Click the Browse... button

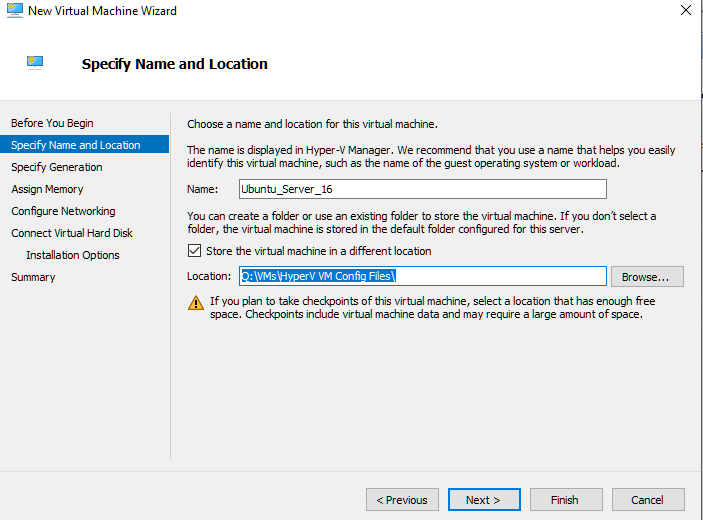(647, 277)
